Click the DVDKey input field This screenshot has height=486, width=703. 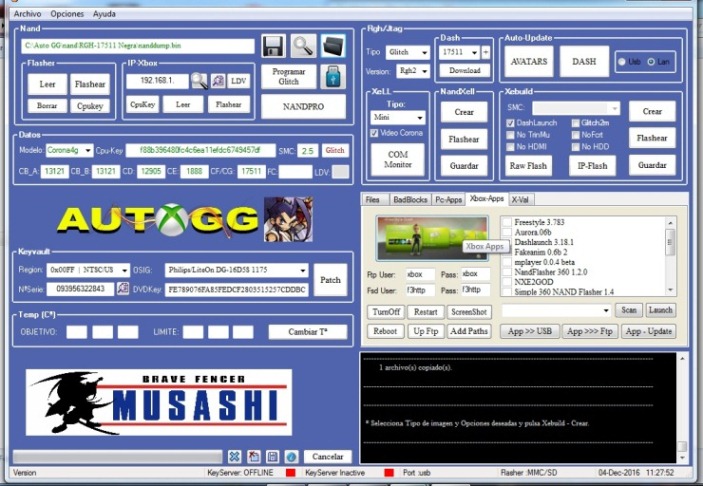click(x=237, y=290)
